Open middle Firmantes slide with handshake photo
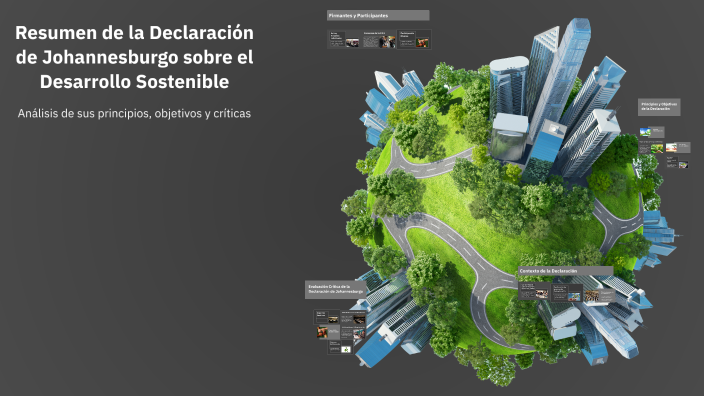The height and width of the screenshot is (396, 704). [x=379, y=40]
